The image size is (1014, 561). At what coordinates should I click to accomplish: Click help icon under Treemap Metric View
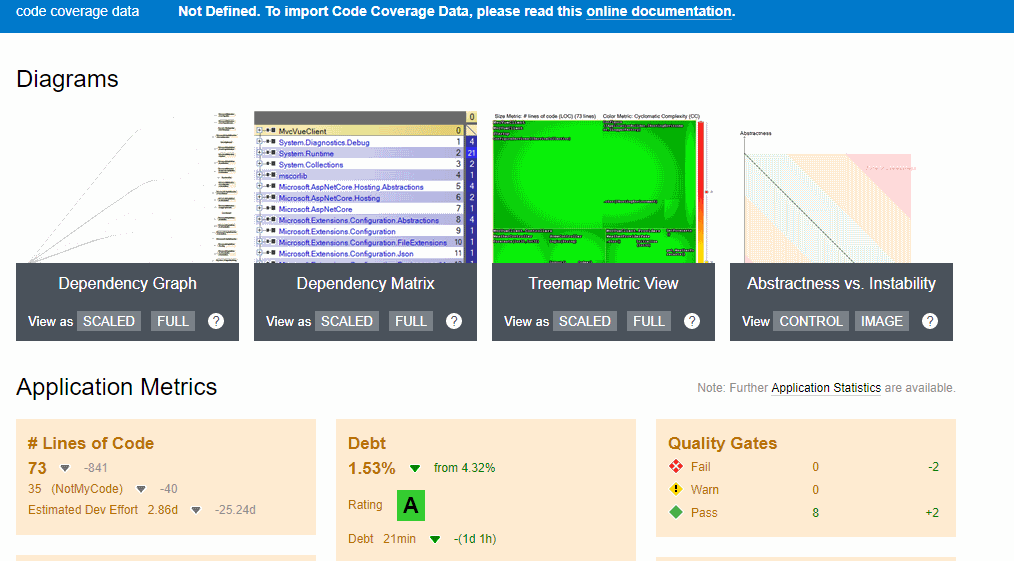[692, 321]
